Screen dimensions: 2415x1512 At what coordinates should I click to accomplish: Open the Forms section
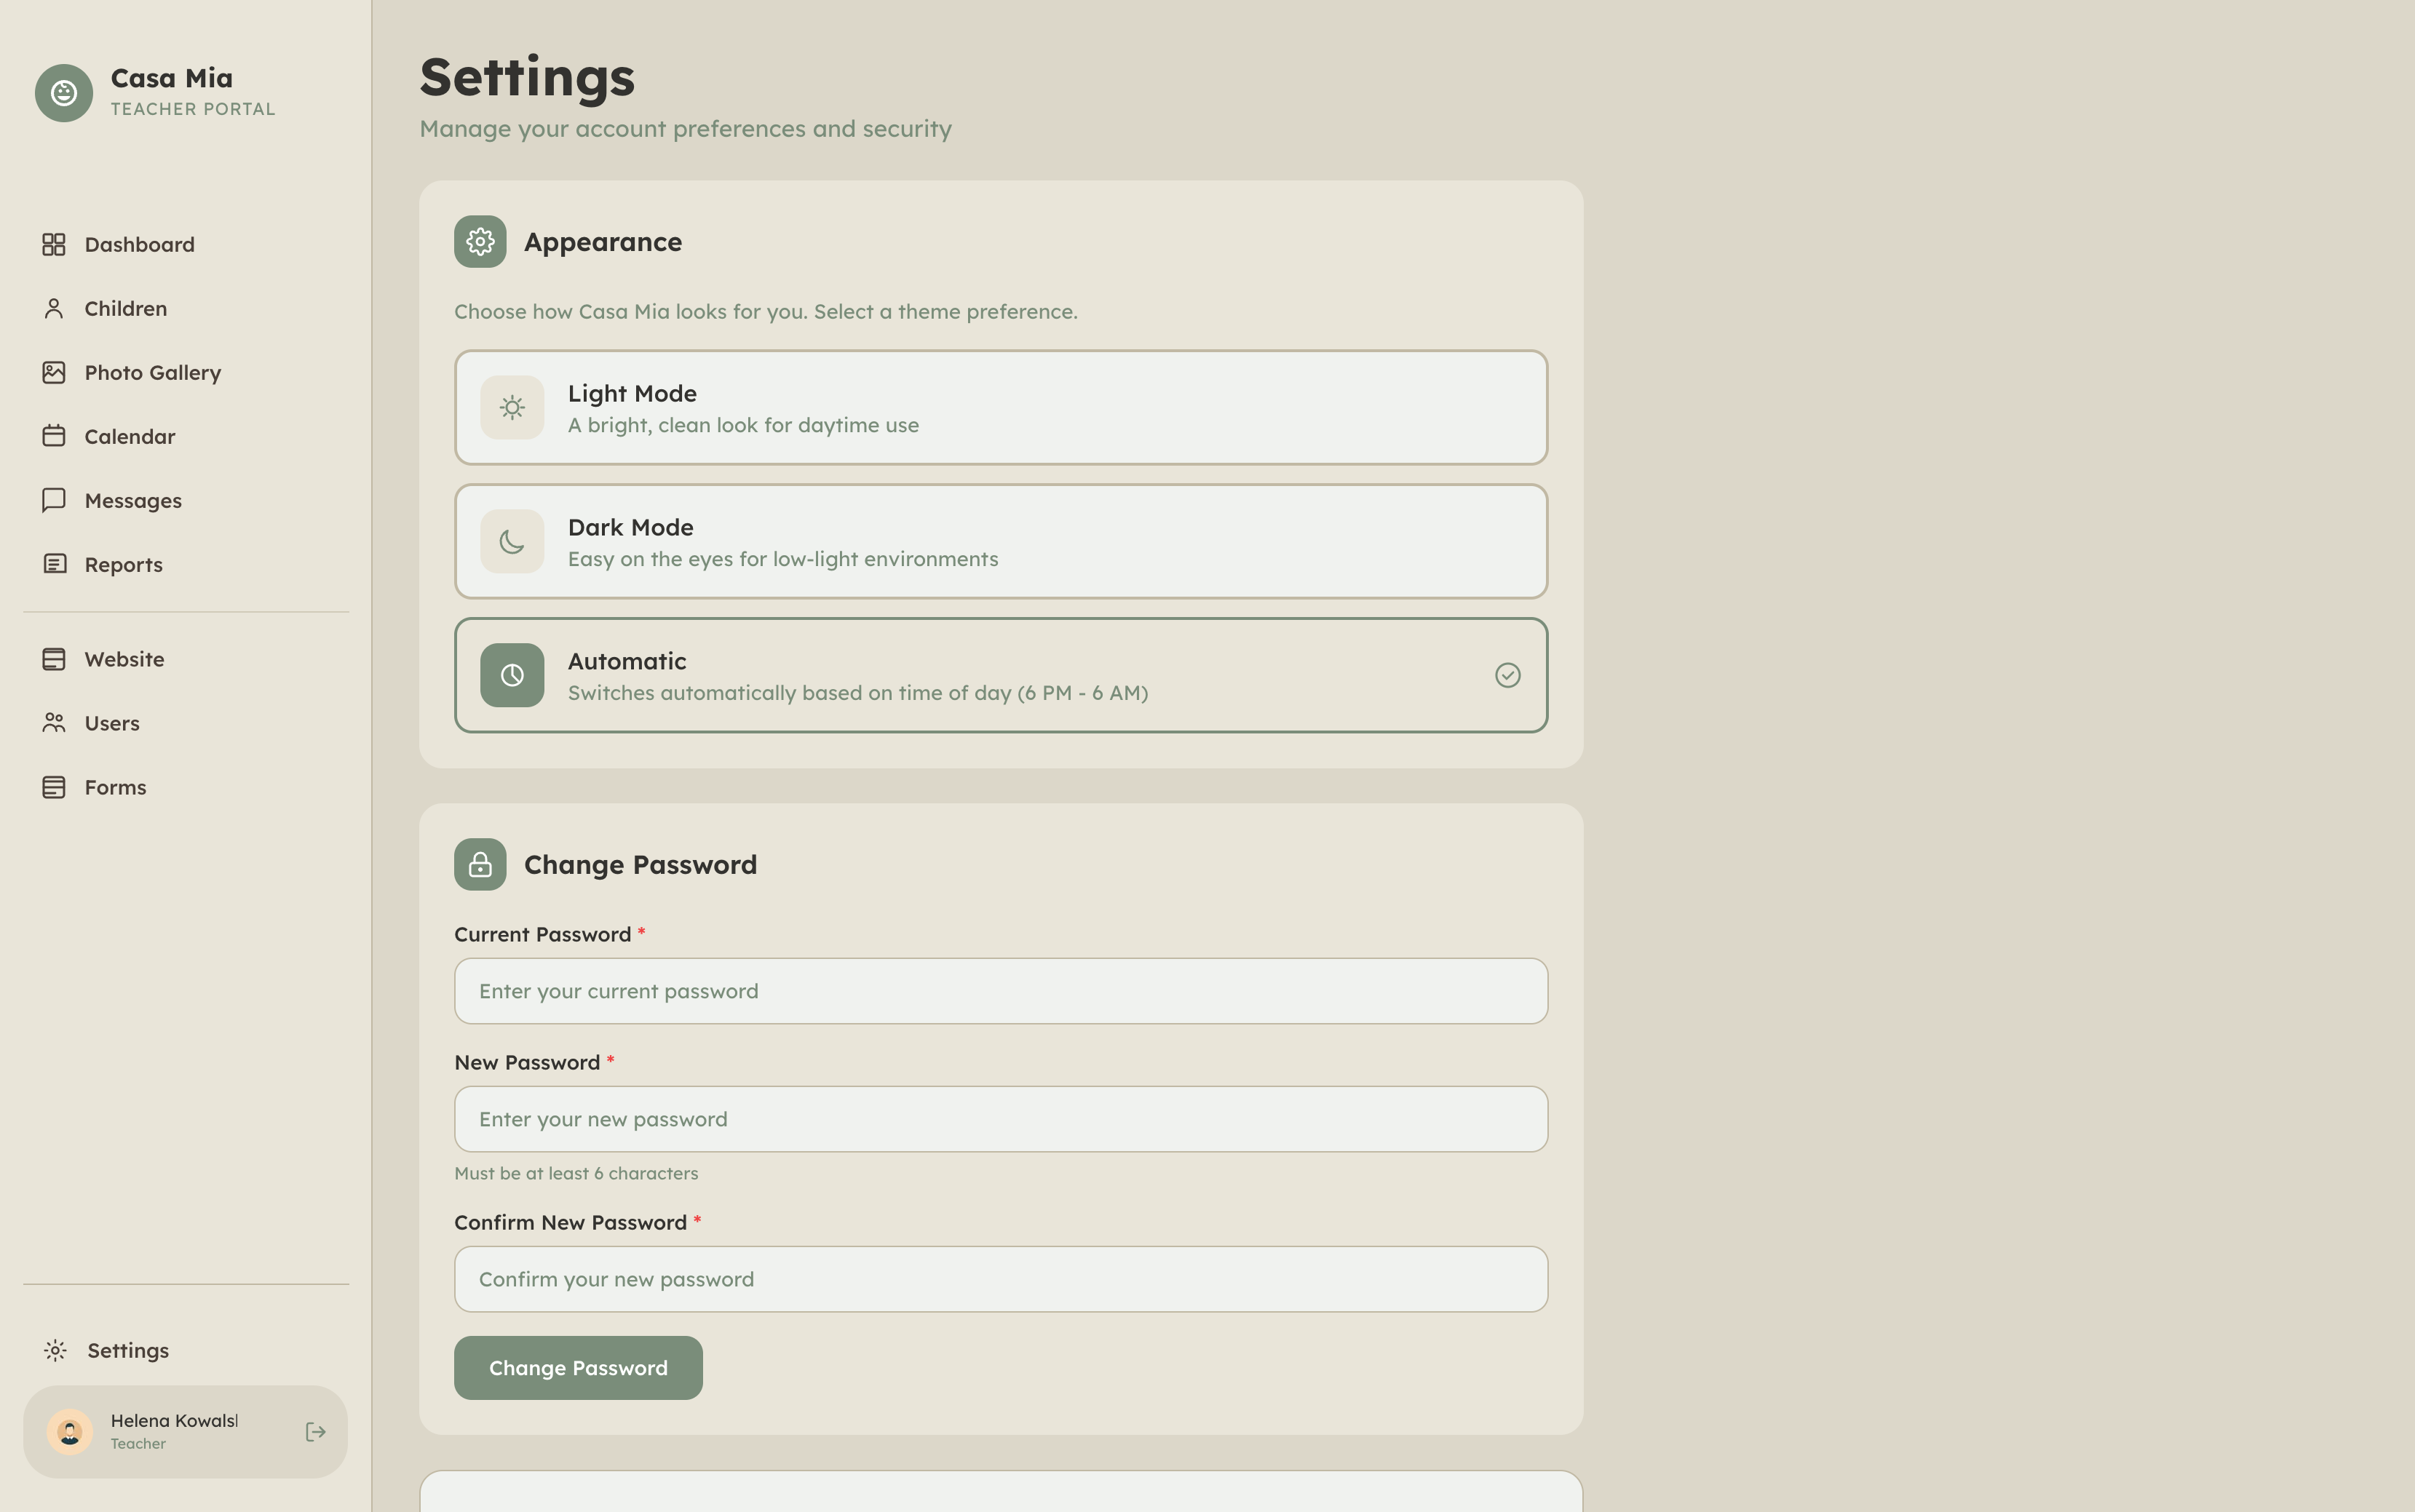click(115, 787)
